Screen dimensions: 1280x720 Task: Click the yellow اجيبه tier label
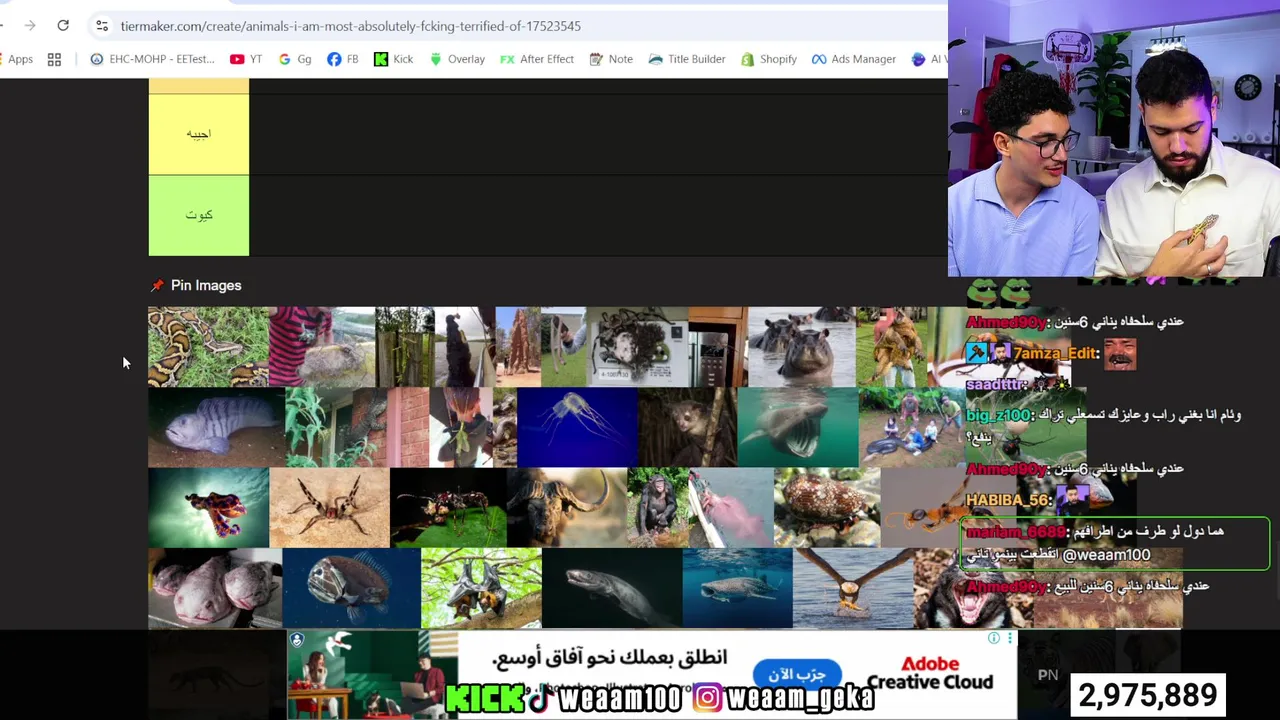click(199, 134)
